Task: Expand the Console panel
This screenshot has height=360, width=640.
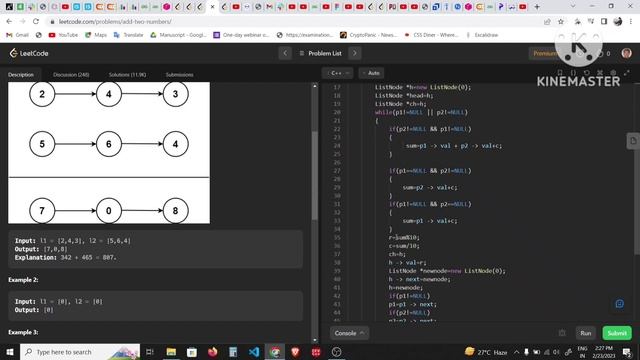Action: [x=349, y=333]
